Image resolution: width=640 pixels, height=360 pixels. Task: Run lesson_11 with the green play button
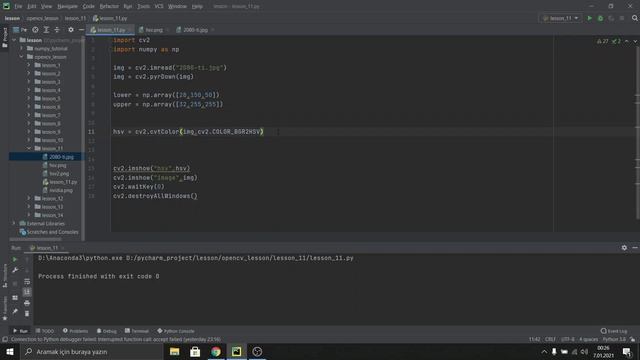(589, 18)
